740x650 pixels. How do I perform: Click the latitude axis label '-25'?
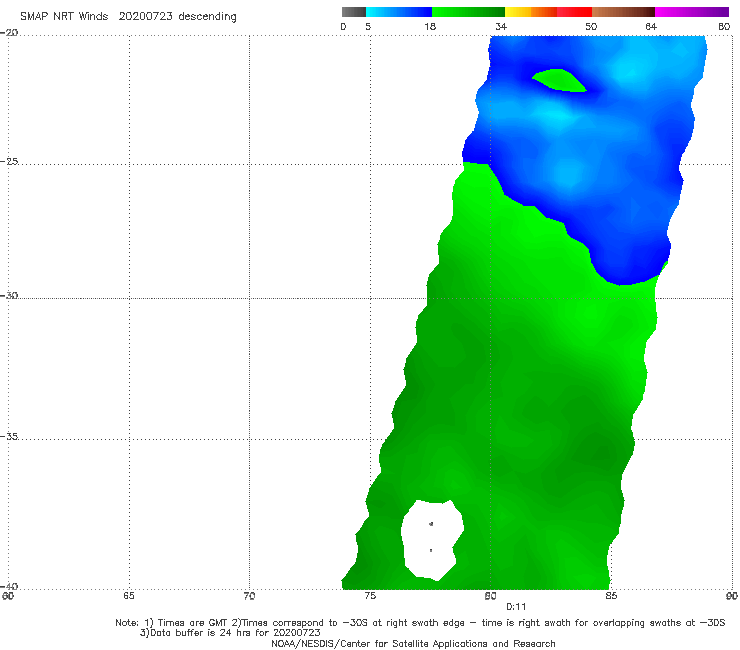pos(9,161)
